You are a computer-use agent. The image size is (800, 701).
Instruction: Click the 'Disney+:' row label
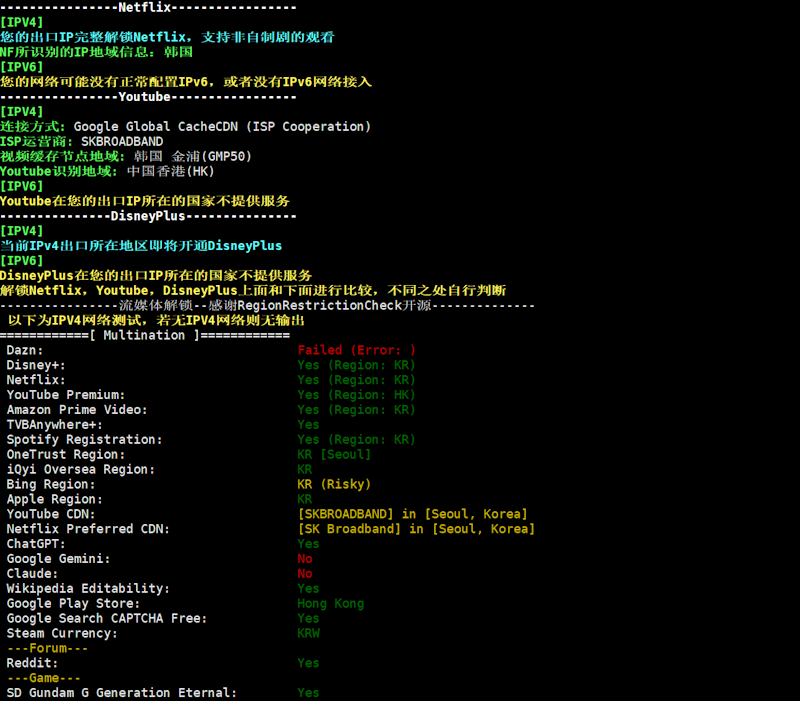click(x=36, y=365)
